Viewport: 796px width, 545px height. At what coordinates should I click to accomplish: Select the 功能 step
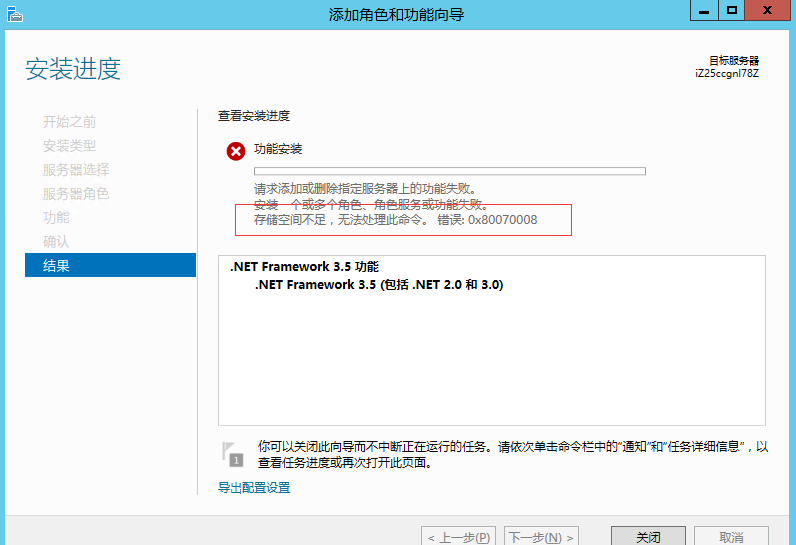[56, 217]
